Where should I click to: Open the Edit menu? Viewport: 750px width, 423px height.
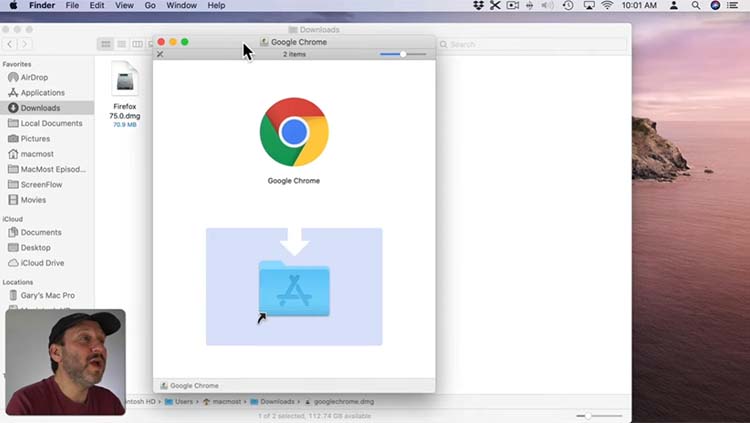click(x=97, y=5)
